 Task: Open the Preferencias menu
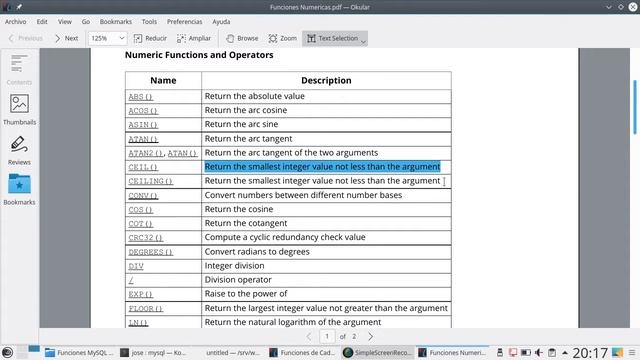point(184,22)
